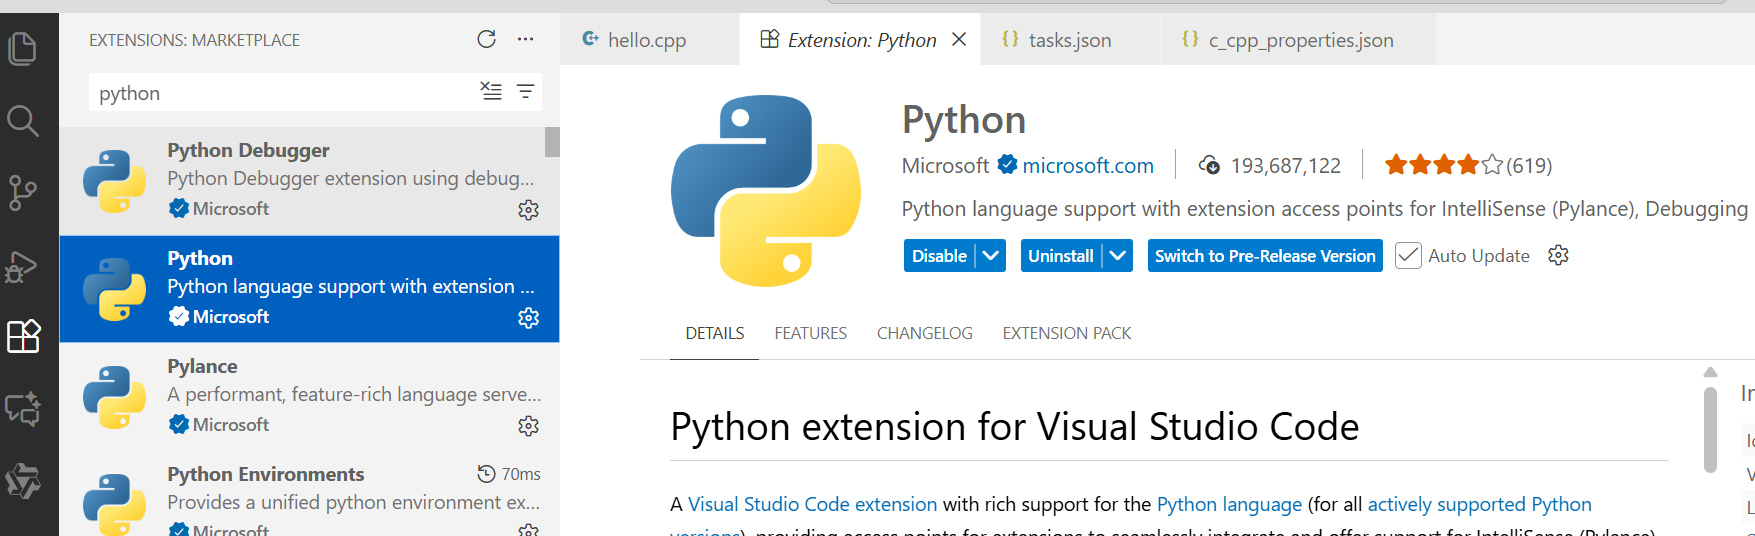The height and width of the screenshot is (536, 1755).
Task: Click the verified publisher badge next to microsoft.com
Action: click(x=1007, y=164)
